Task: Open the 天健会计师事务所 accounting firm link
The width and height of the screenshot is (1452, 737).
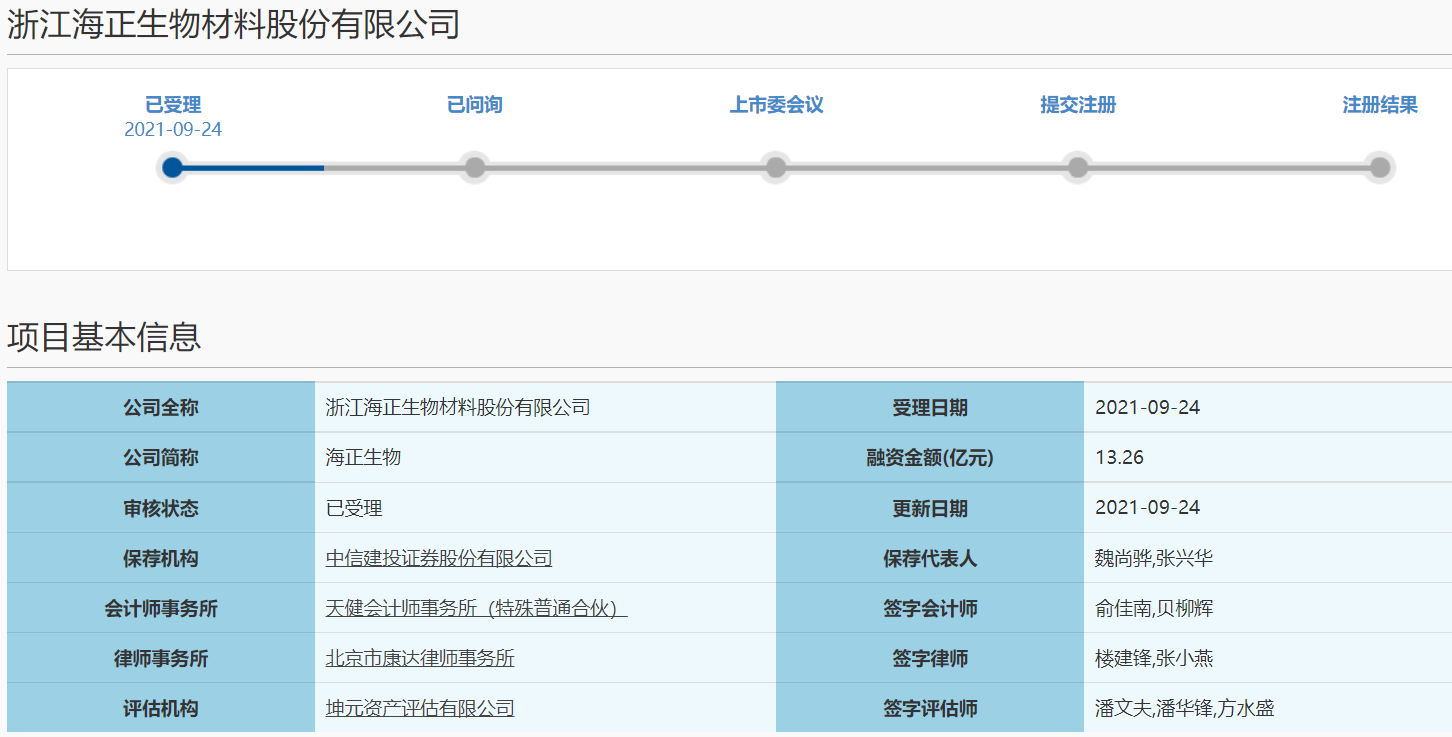Action: (477, 608)
